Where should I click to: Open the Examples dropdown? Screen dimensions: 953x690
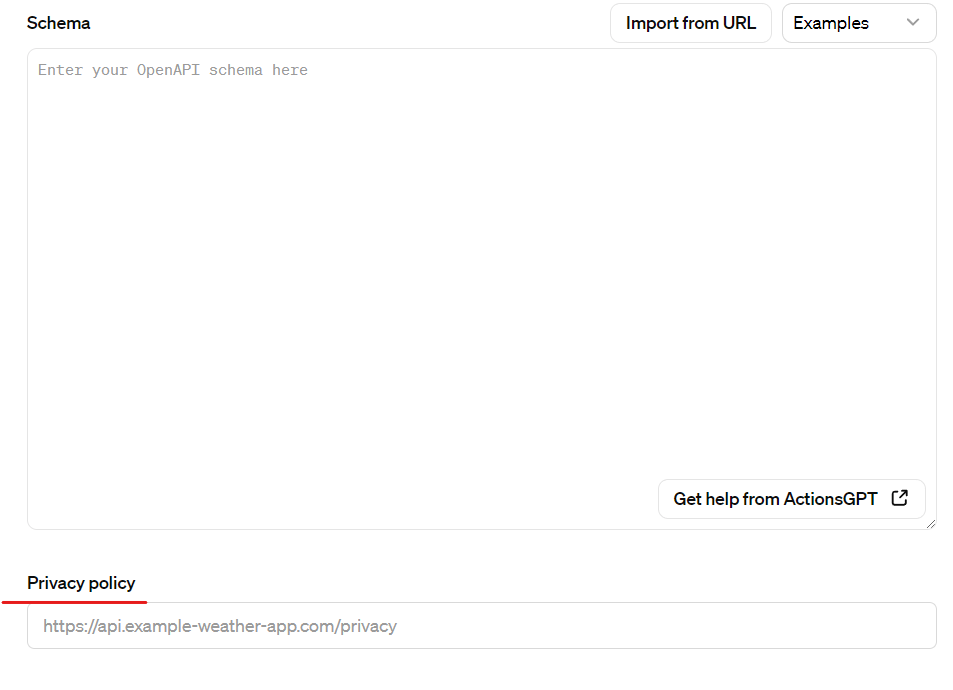pyautogui.click(x=859, y=23)
